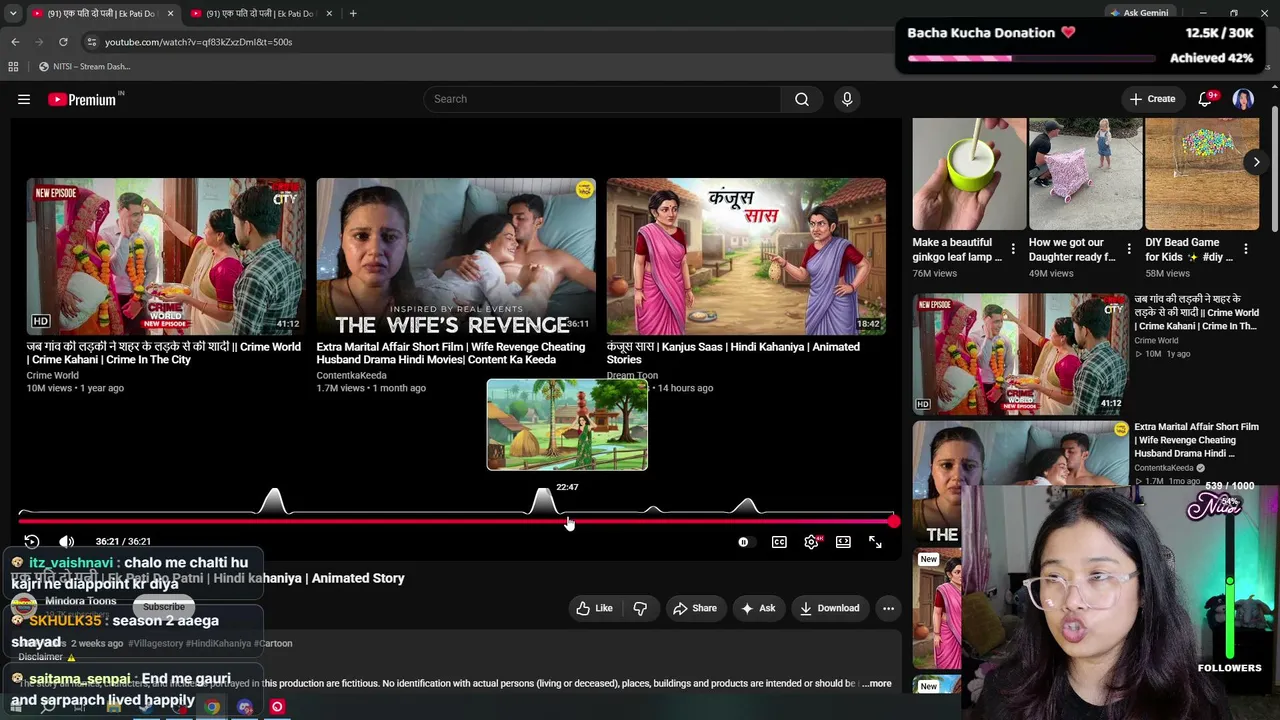Replay the video from the player controls
The height and width of the screenshot is (720, 1280).
tap(31, 541)
